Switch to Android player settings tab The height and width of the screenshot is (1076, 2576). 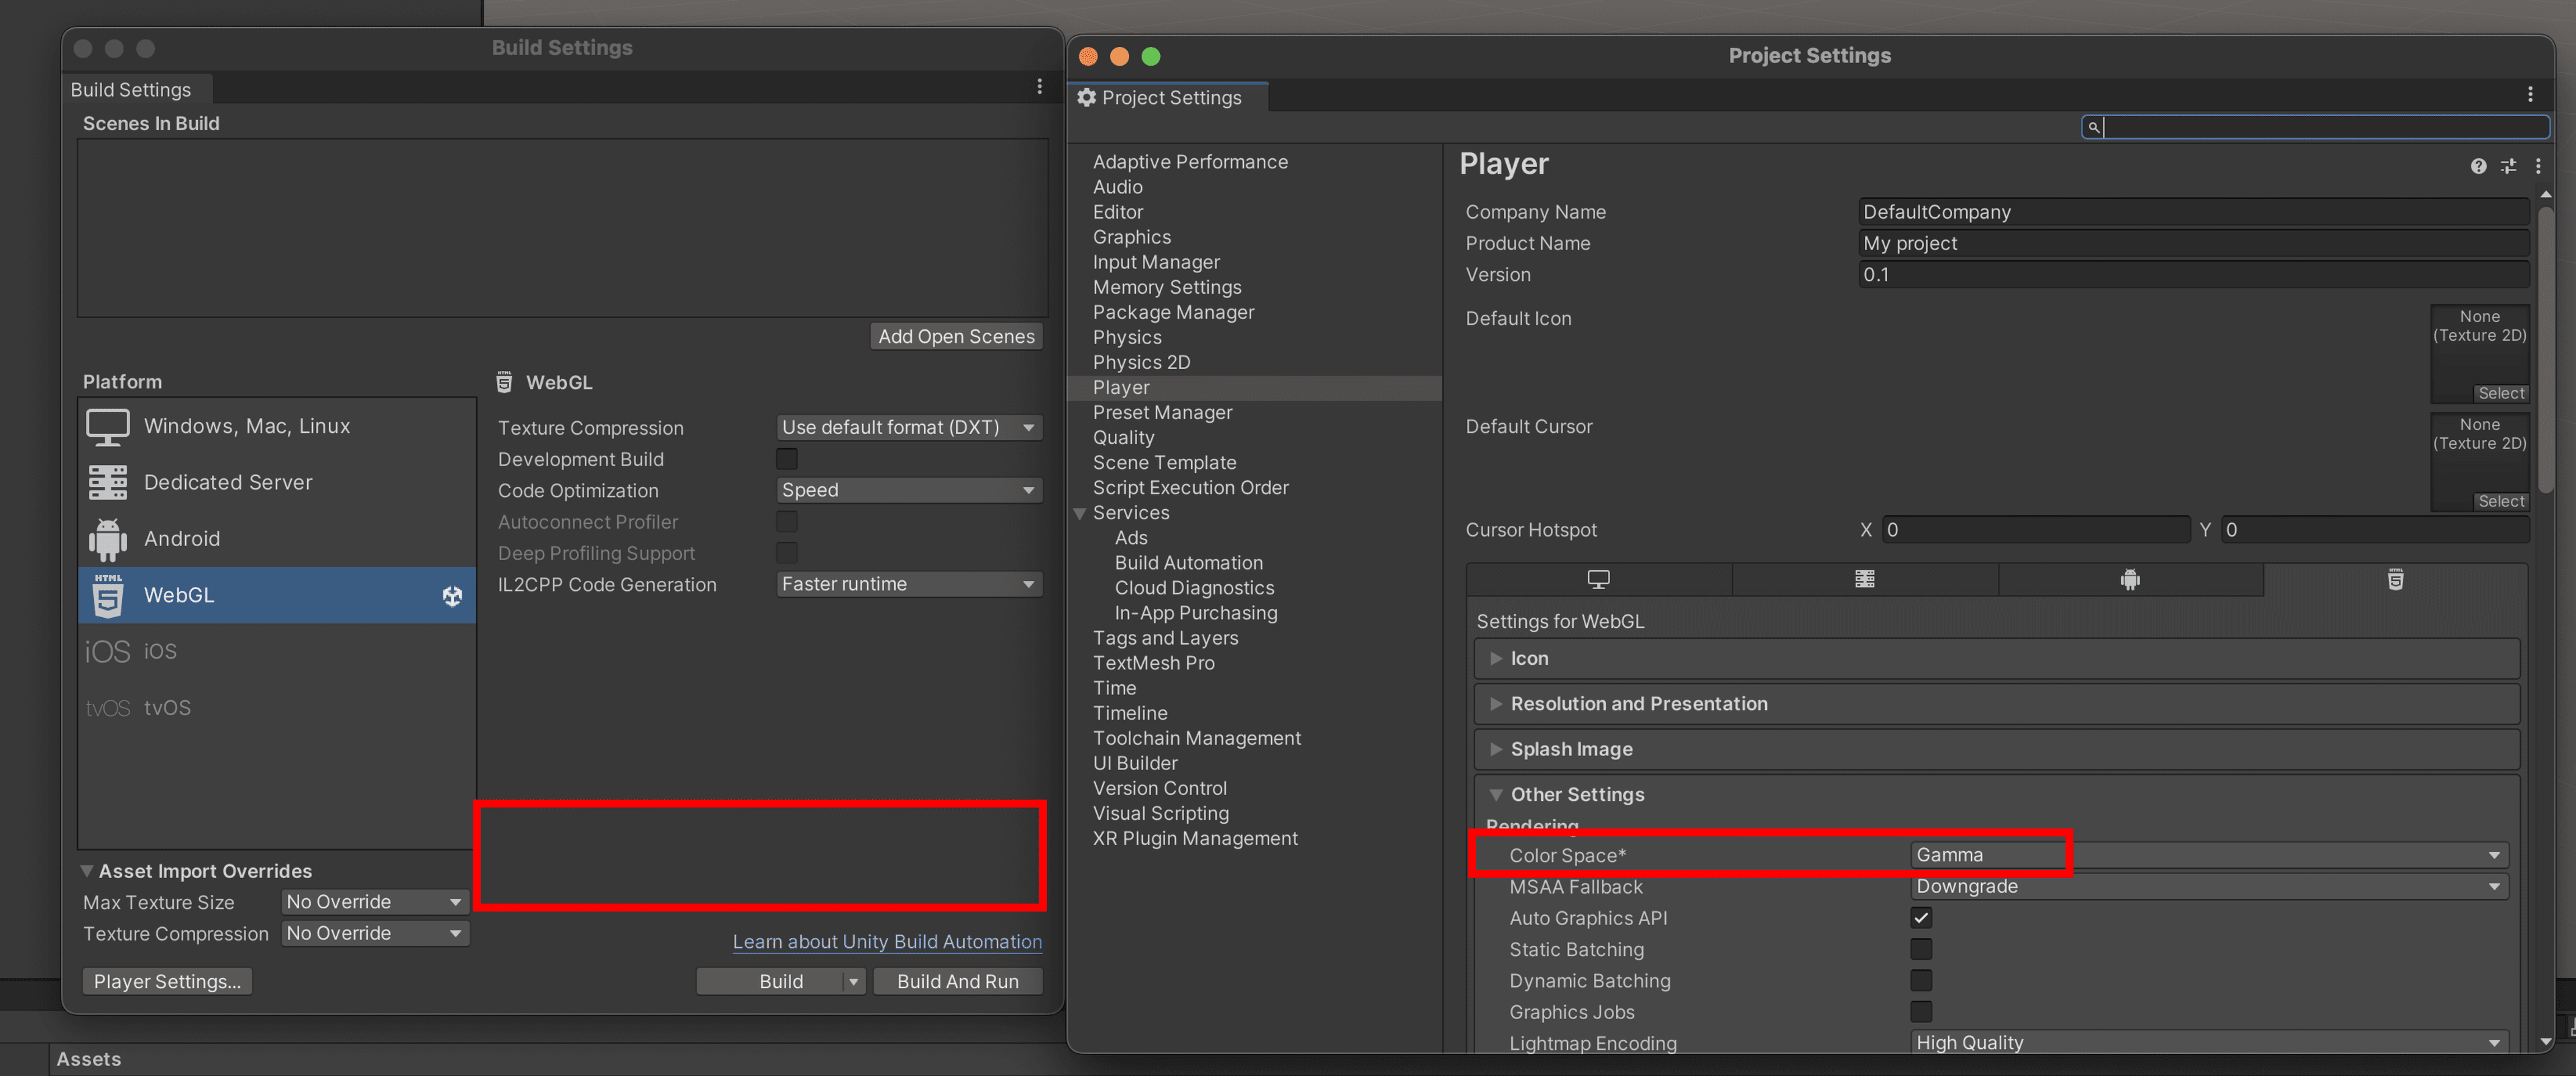[2130, 579]
